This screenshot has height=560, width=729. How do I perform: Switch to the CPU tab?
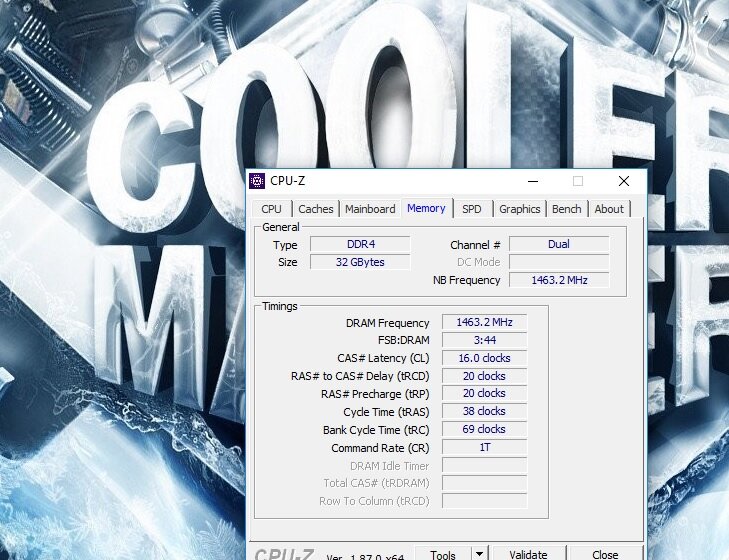pos(272,209)
